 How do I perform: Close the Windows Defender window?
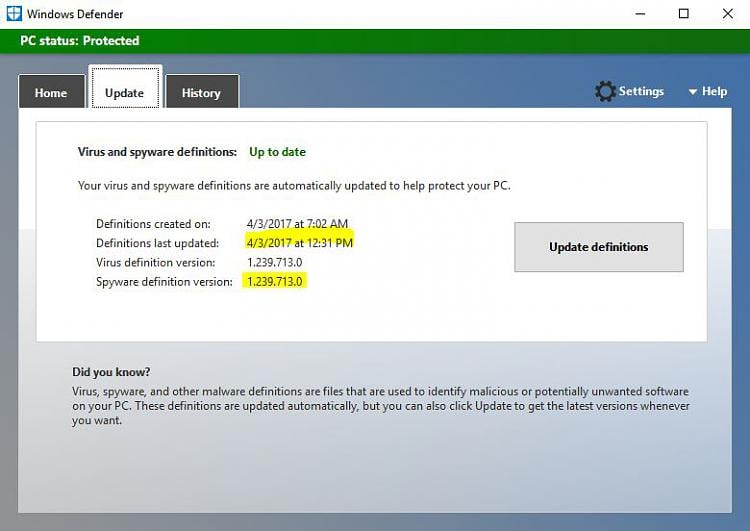[x=727, y=14]
